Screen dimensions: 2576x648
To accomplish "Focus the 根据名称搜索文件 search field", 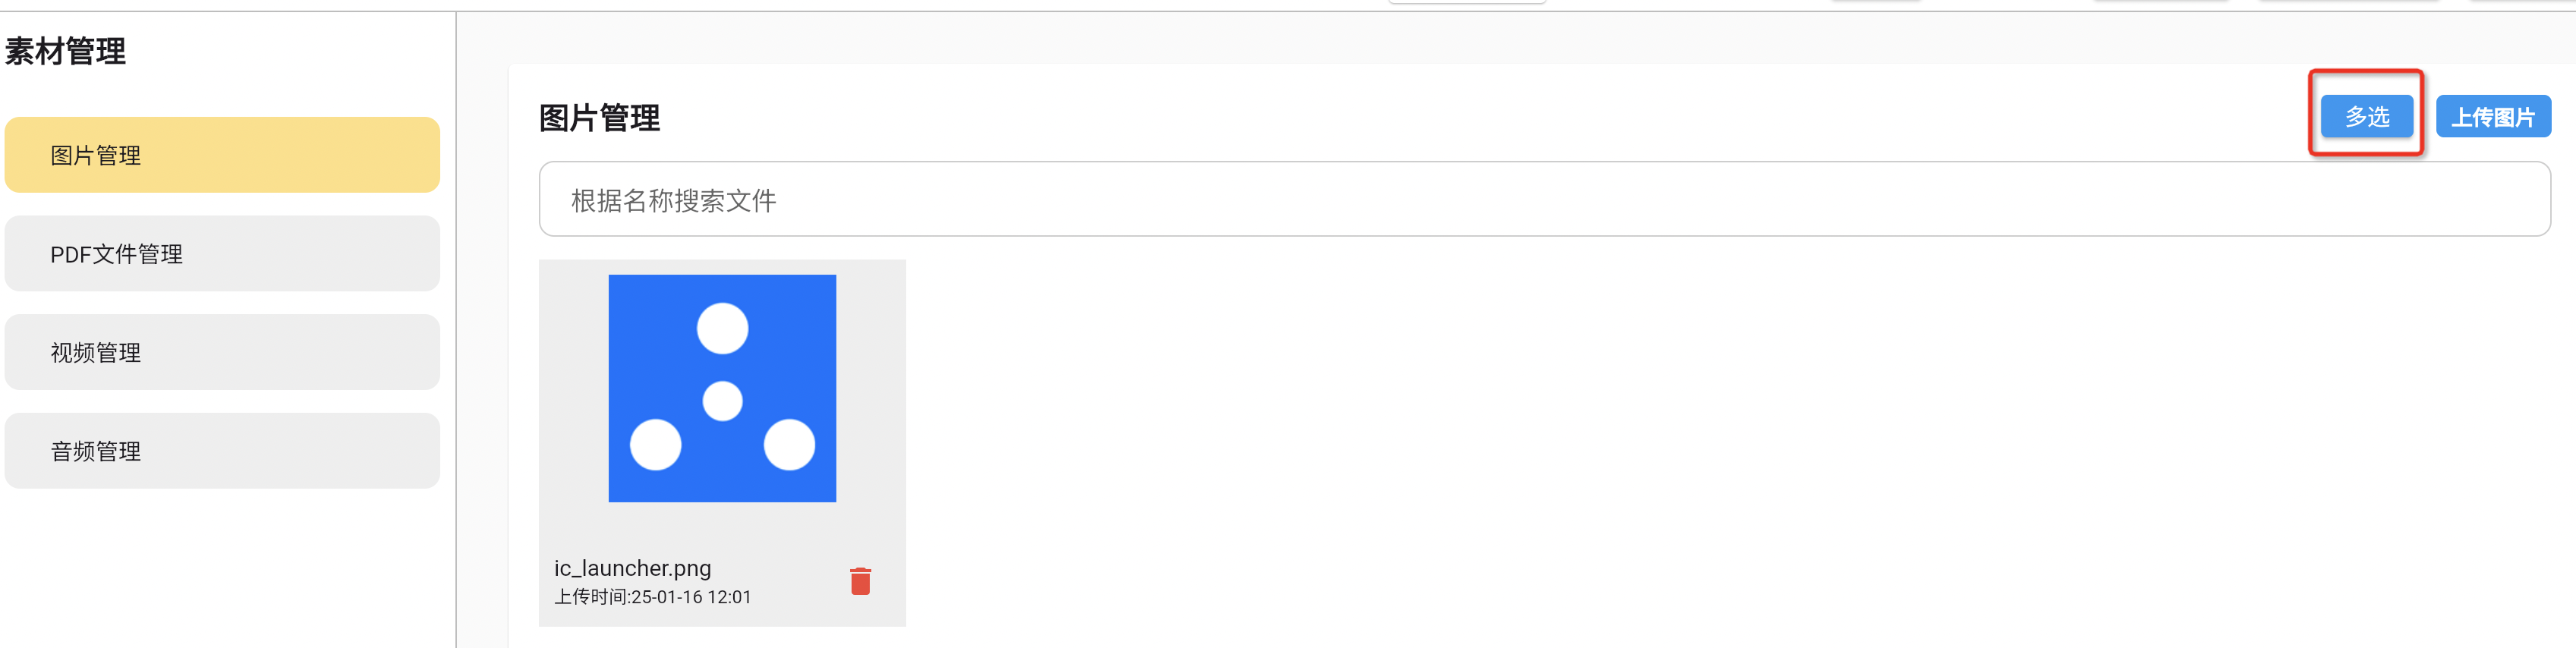I will click(x=1544, y=200).
